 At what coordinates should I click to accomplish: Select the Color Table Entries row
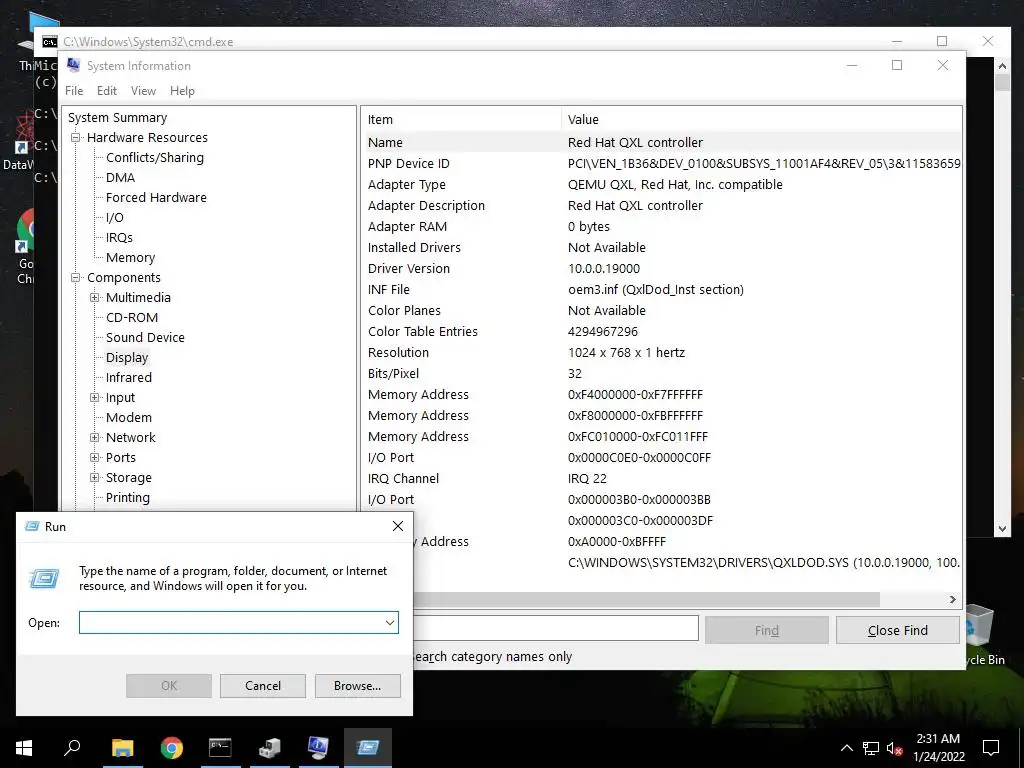pyautogui.click(x=661, y=332)
